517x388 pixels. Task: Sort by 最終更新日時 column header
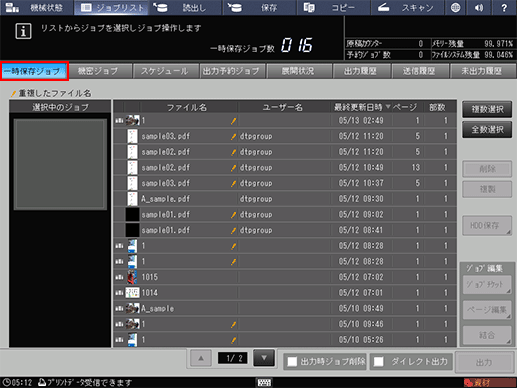(x=362, y=107)
